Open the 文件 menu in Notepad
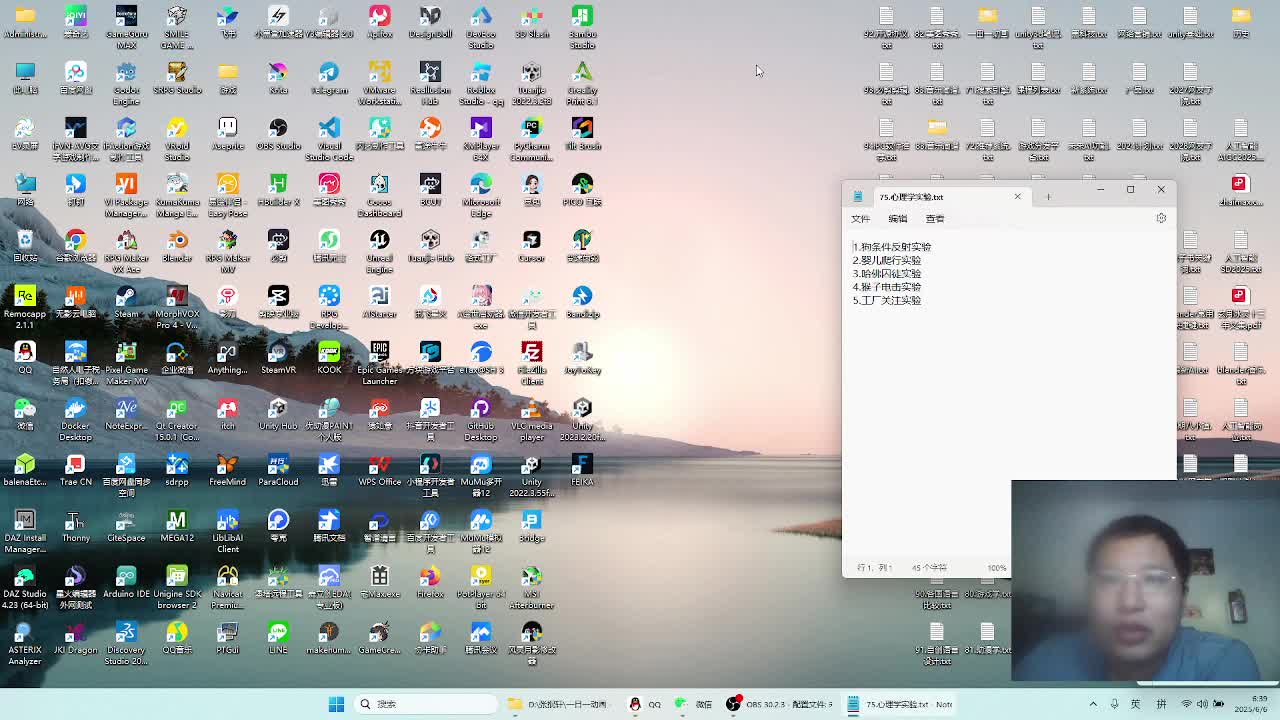Screen dimensions: 1280x720 click(x=860, y=218)
